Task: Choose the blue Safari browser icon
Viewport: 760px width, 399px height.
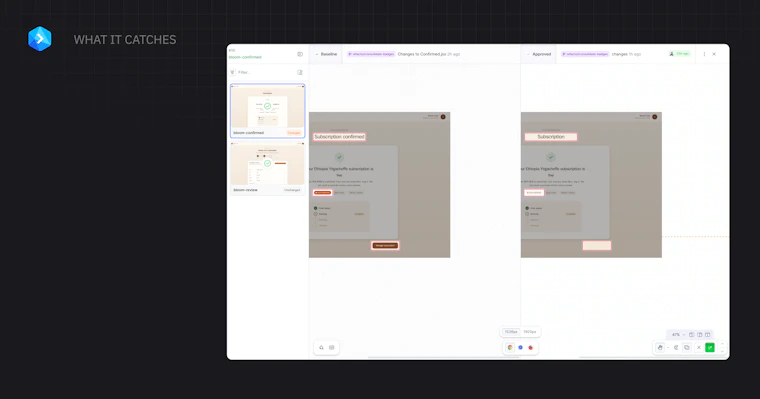Action: [521, 348]
